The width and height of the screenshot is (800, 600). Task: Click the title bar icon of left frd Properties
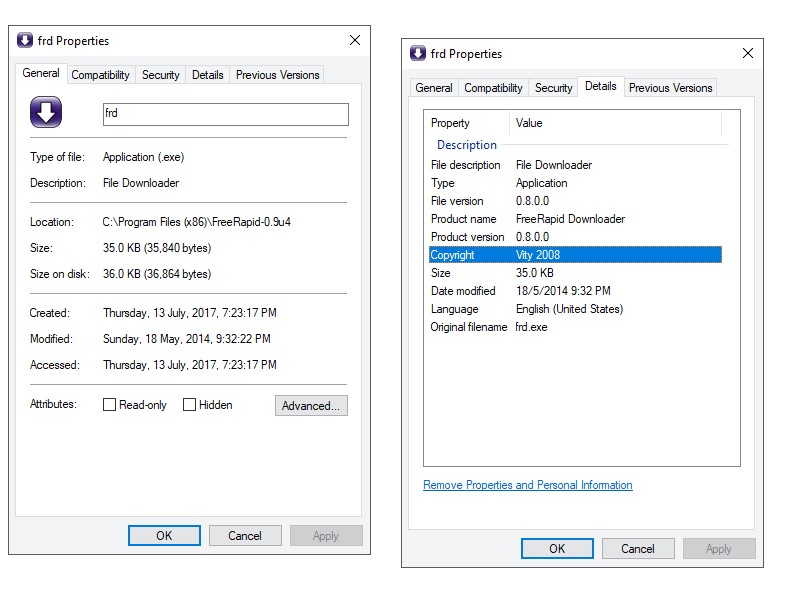pyautogui.click(x=26, y=41)
